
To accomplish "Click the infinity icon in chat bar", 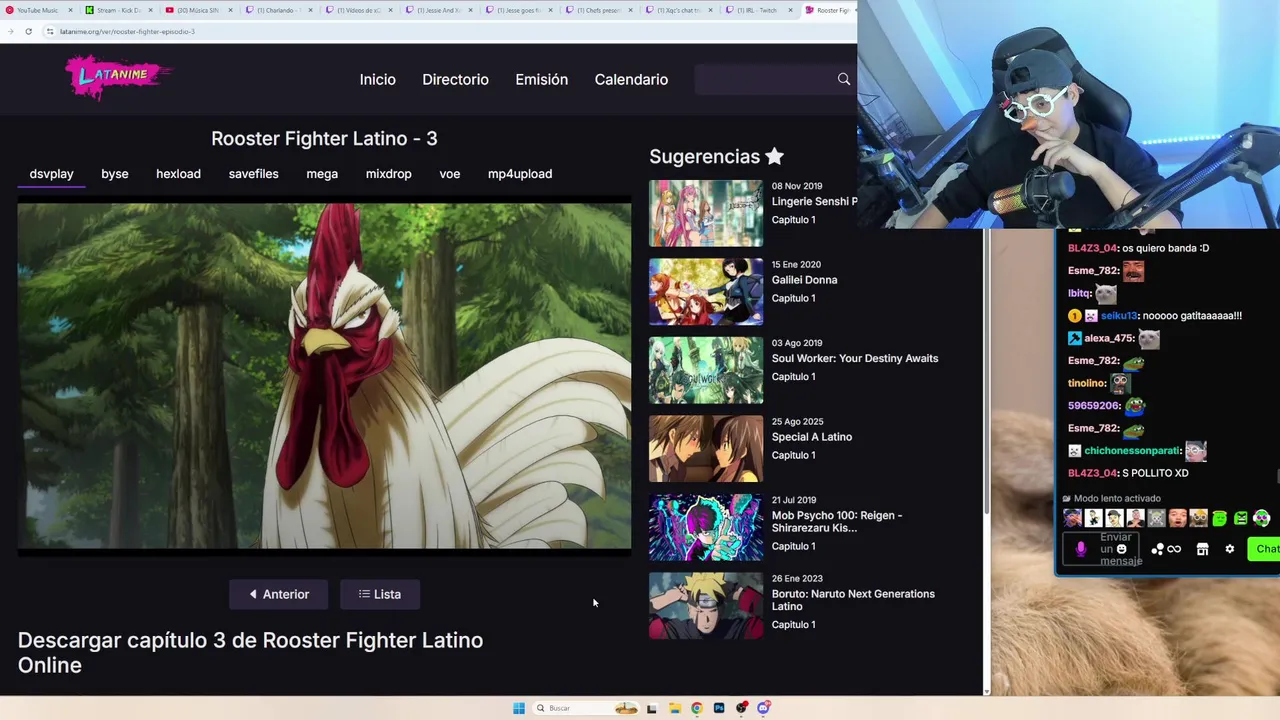I will pyautogui.click(x=1174, y=549).
